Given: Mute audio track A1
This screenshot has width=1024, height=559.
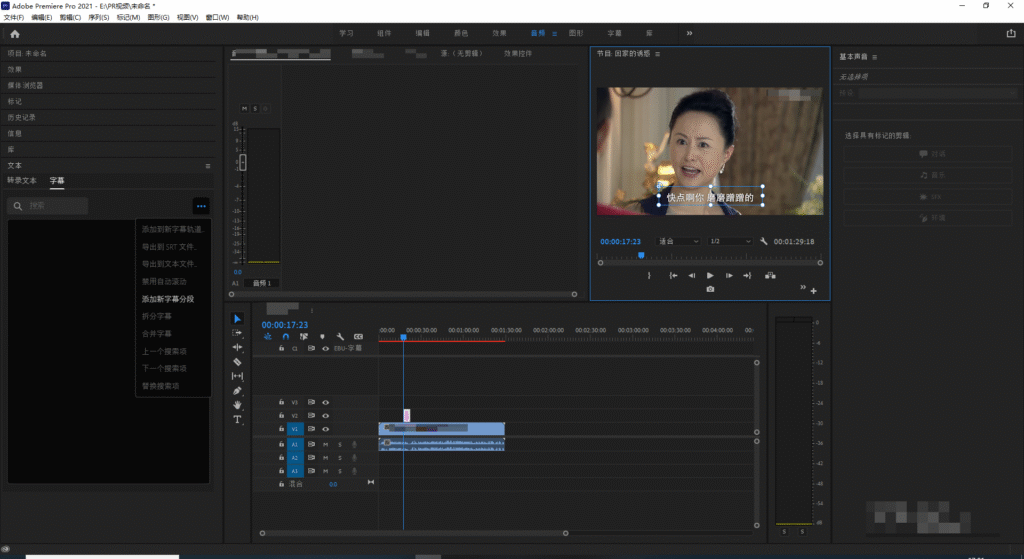Looking at the screenshot, I should [325, 443].
